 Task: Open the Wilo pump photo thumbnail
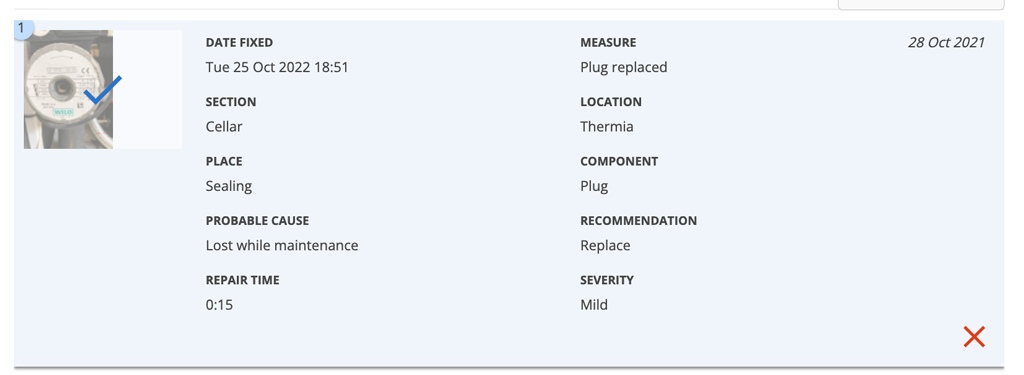click(69, 90)
